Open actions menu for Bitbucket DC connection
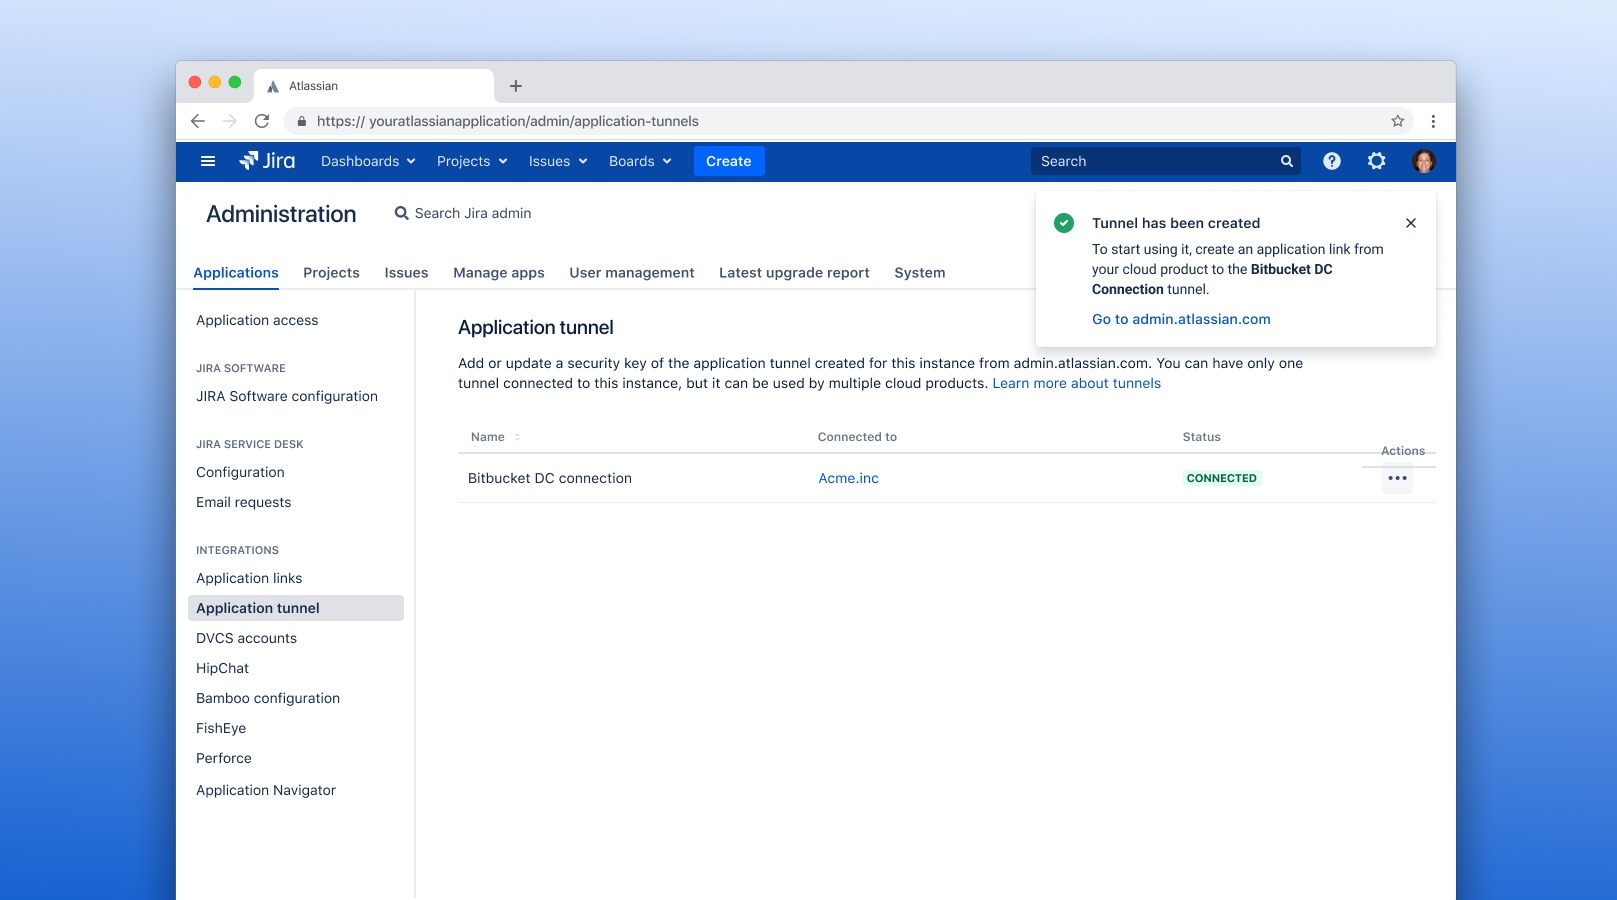 pyautogui.click(x=1398, y=478)
